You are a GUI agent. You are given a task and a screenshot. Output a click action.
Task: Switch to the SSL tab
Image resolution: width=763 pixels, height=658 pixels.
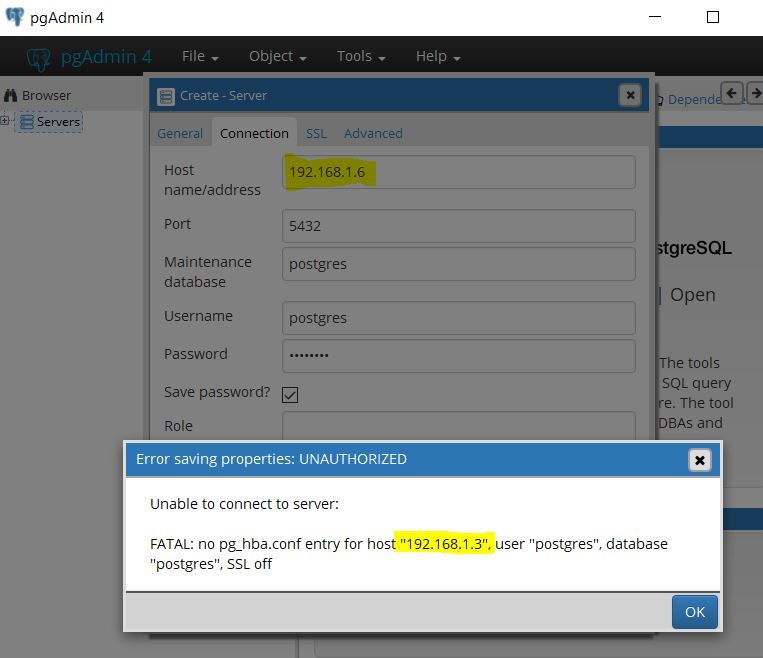tap(316, 133)
